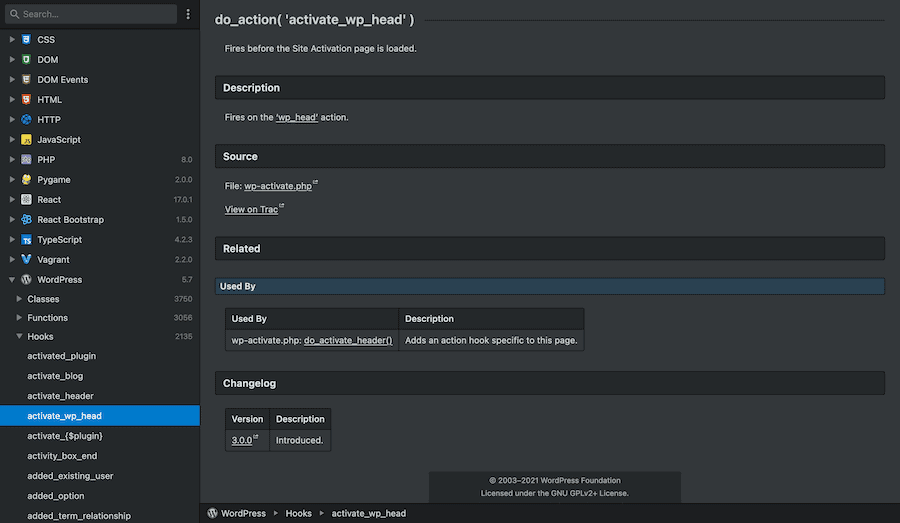Click the HTML5 icon in sidebar

[26, 100]
